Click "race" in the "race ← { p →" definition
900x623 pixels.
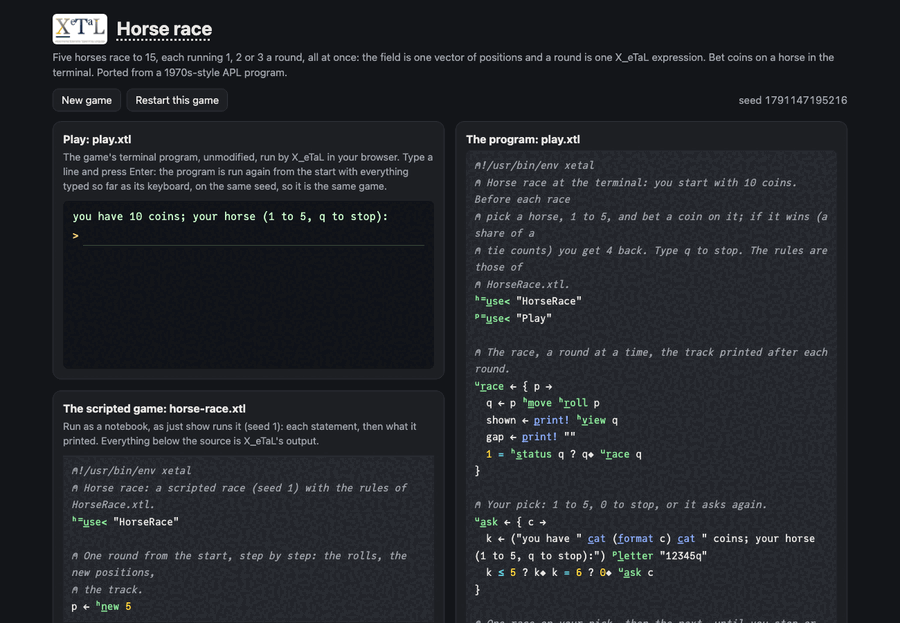[492, 386]
